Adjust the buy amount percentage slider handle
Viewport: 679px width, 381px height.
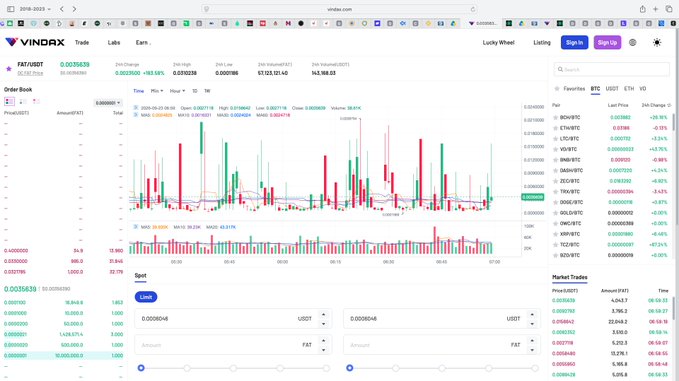(x=141, y=368)
